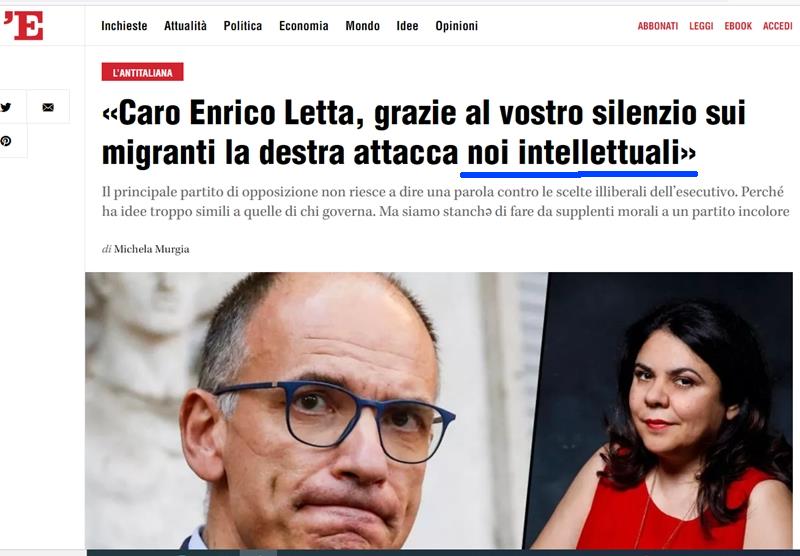Click the red L'Espresso logo
Screen dimensions: 800x556
(23, 25)
